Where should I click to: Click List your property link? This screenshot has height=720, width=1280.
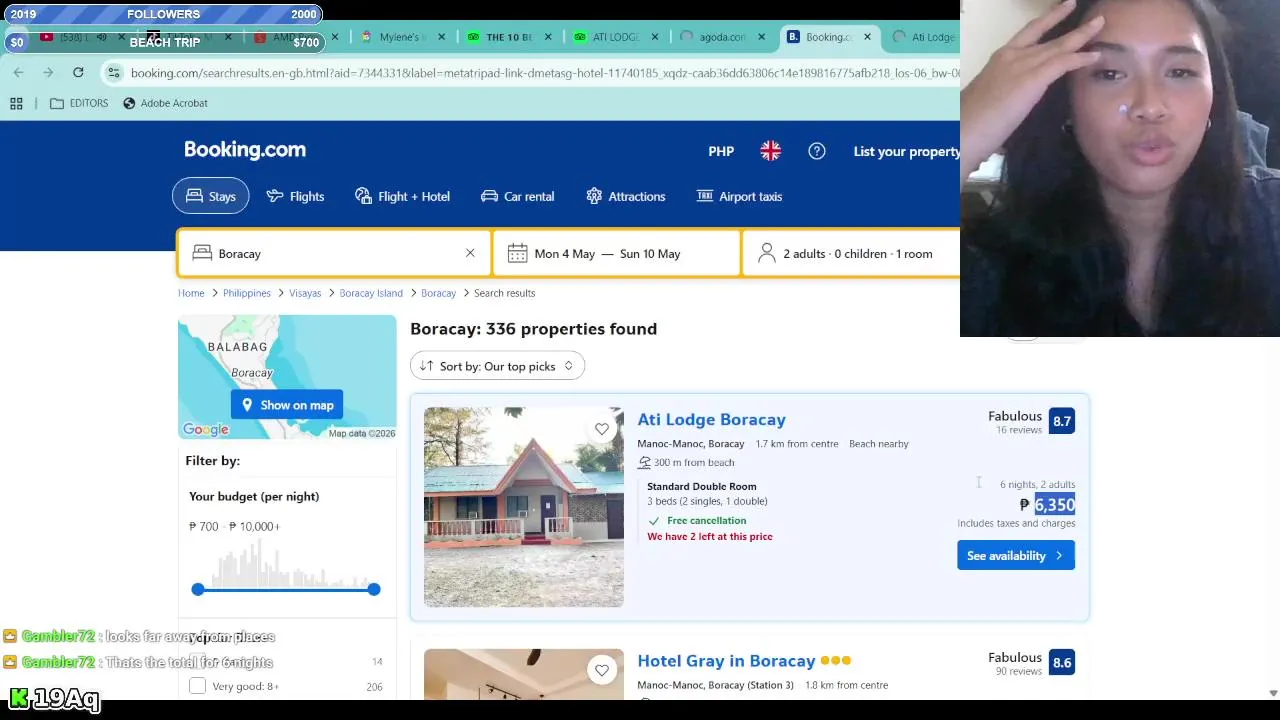coord(906,151)
